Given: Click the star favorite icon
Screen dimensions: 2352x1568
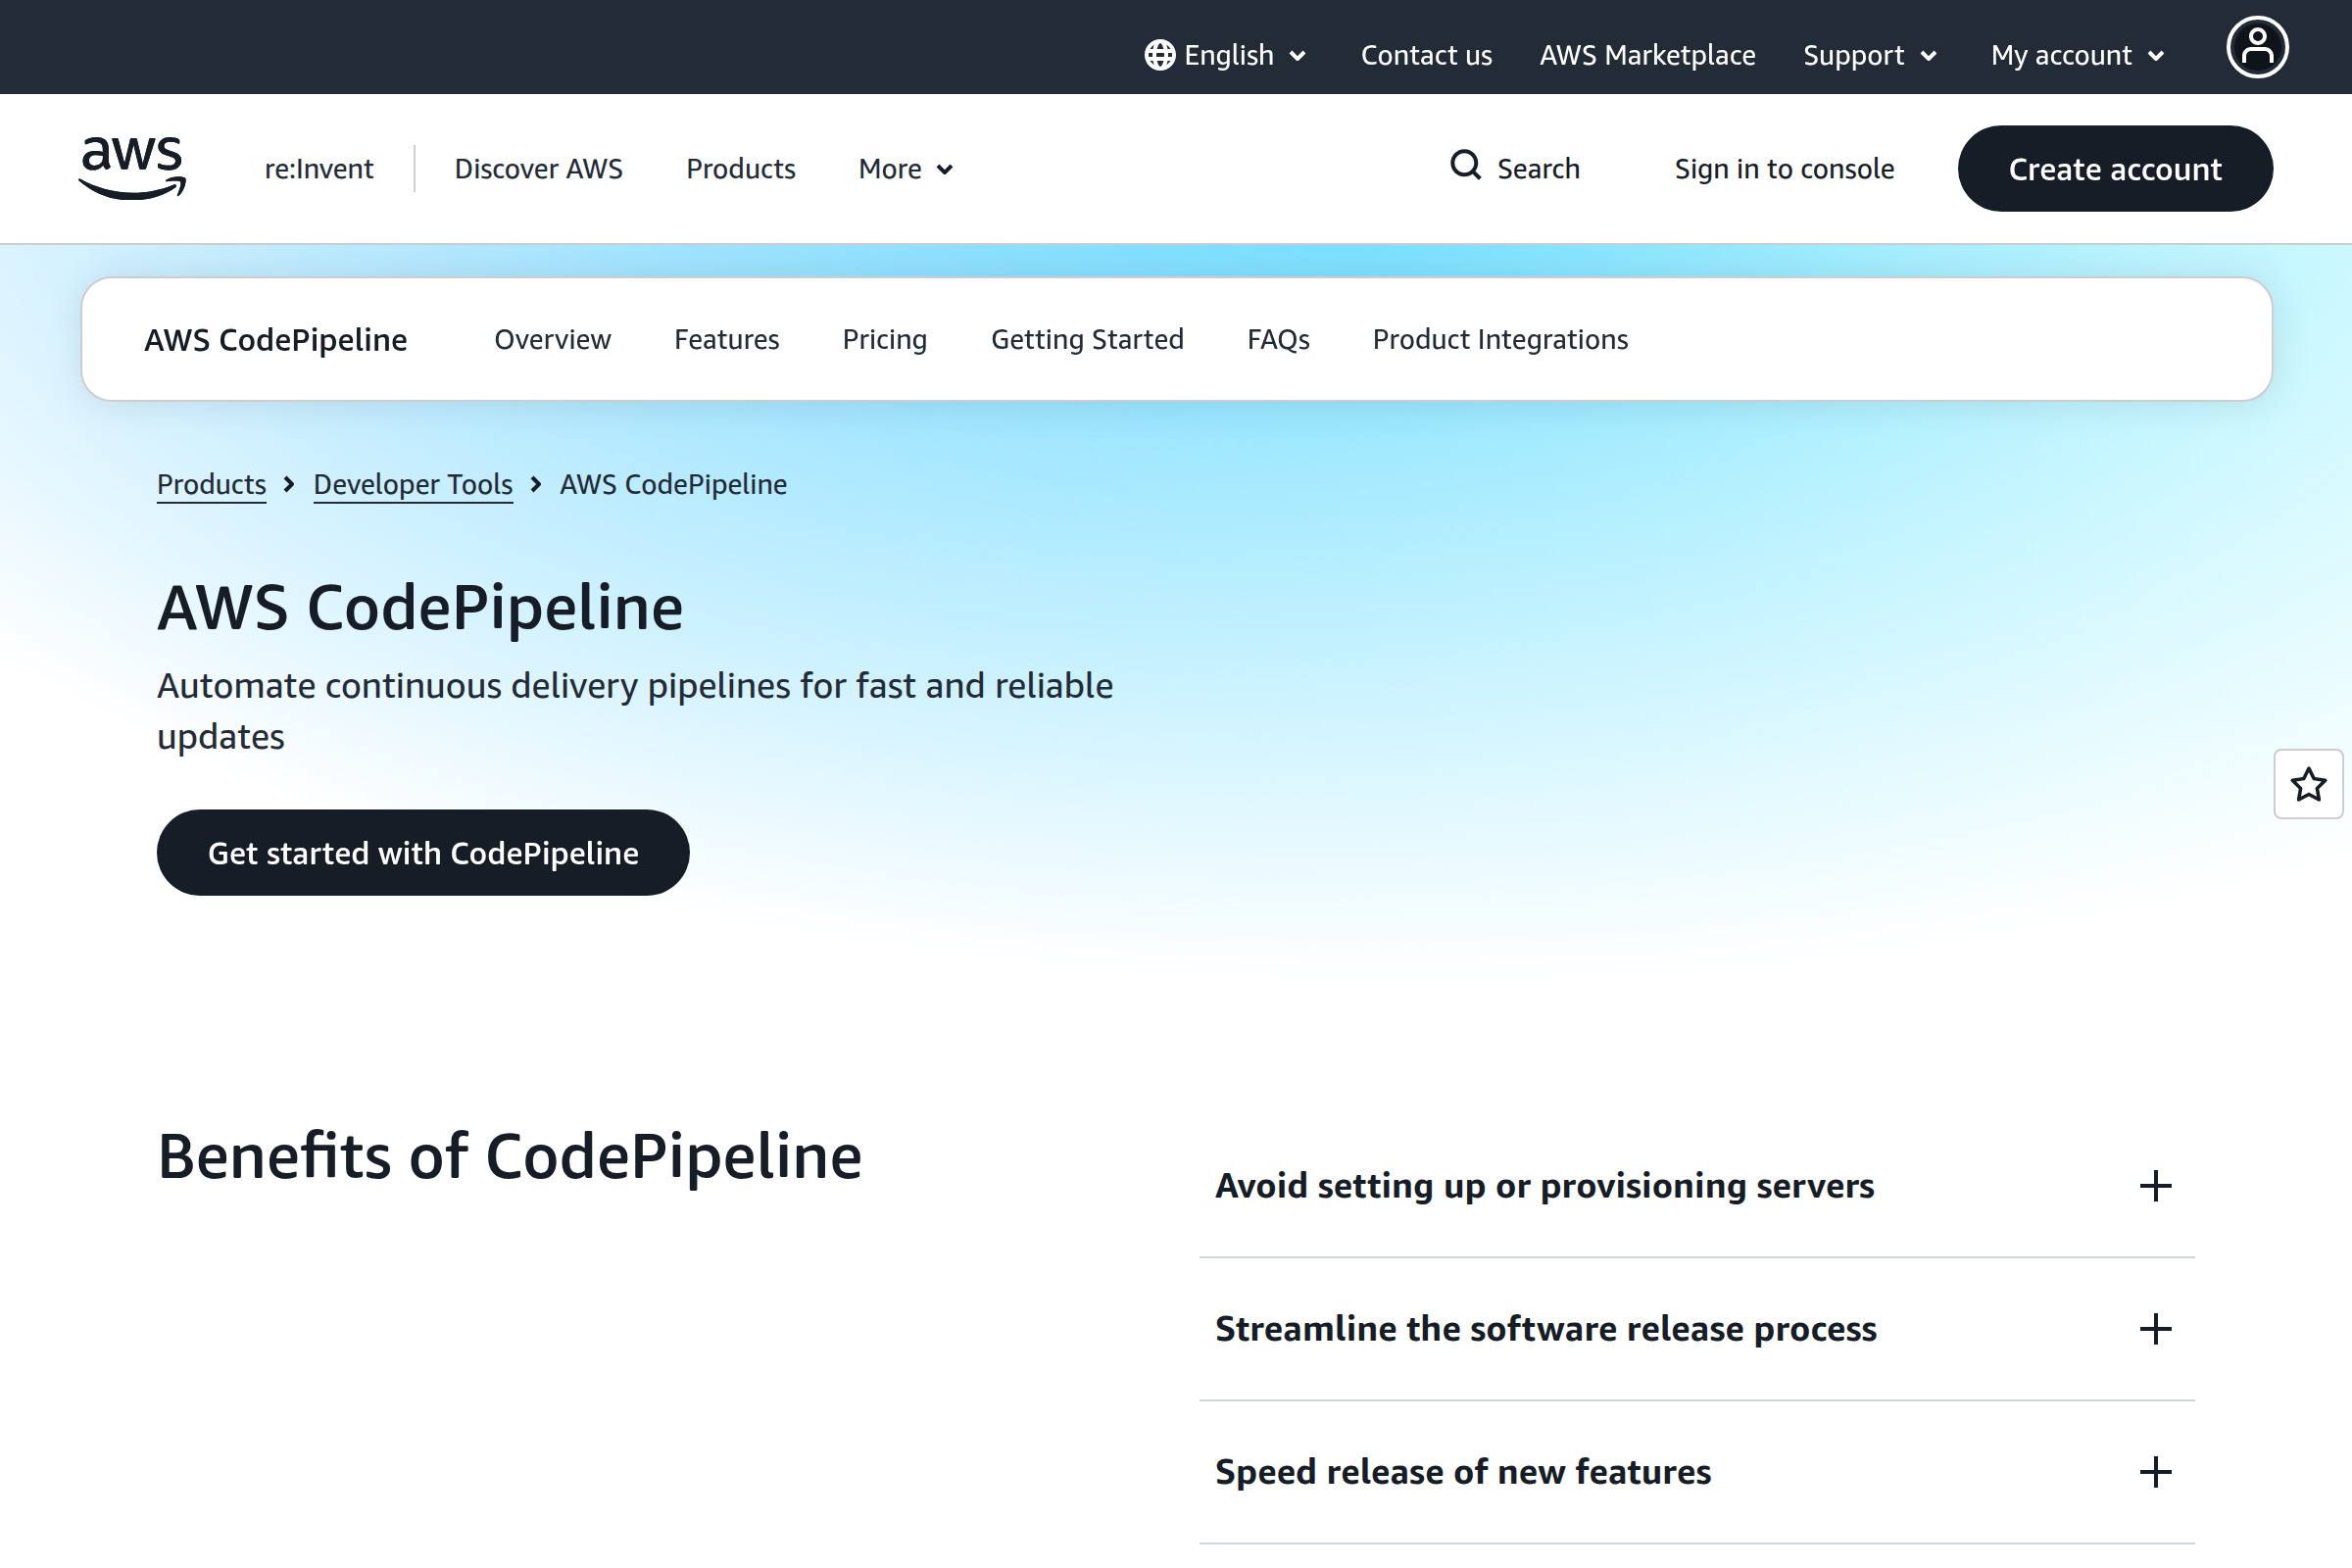Looking at the screenshot, I should [2308, 784].
